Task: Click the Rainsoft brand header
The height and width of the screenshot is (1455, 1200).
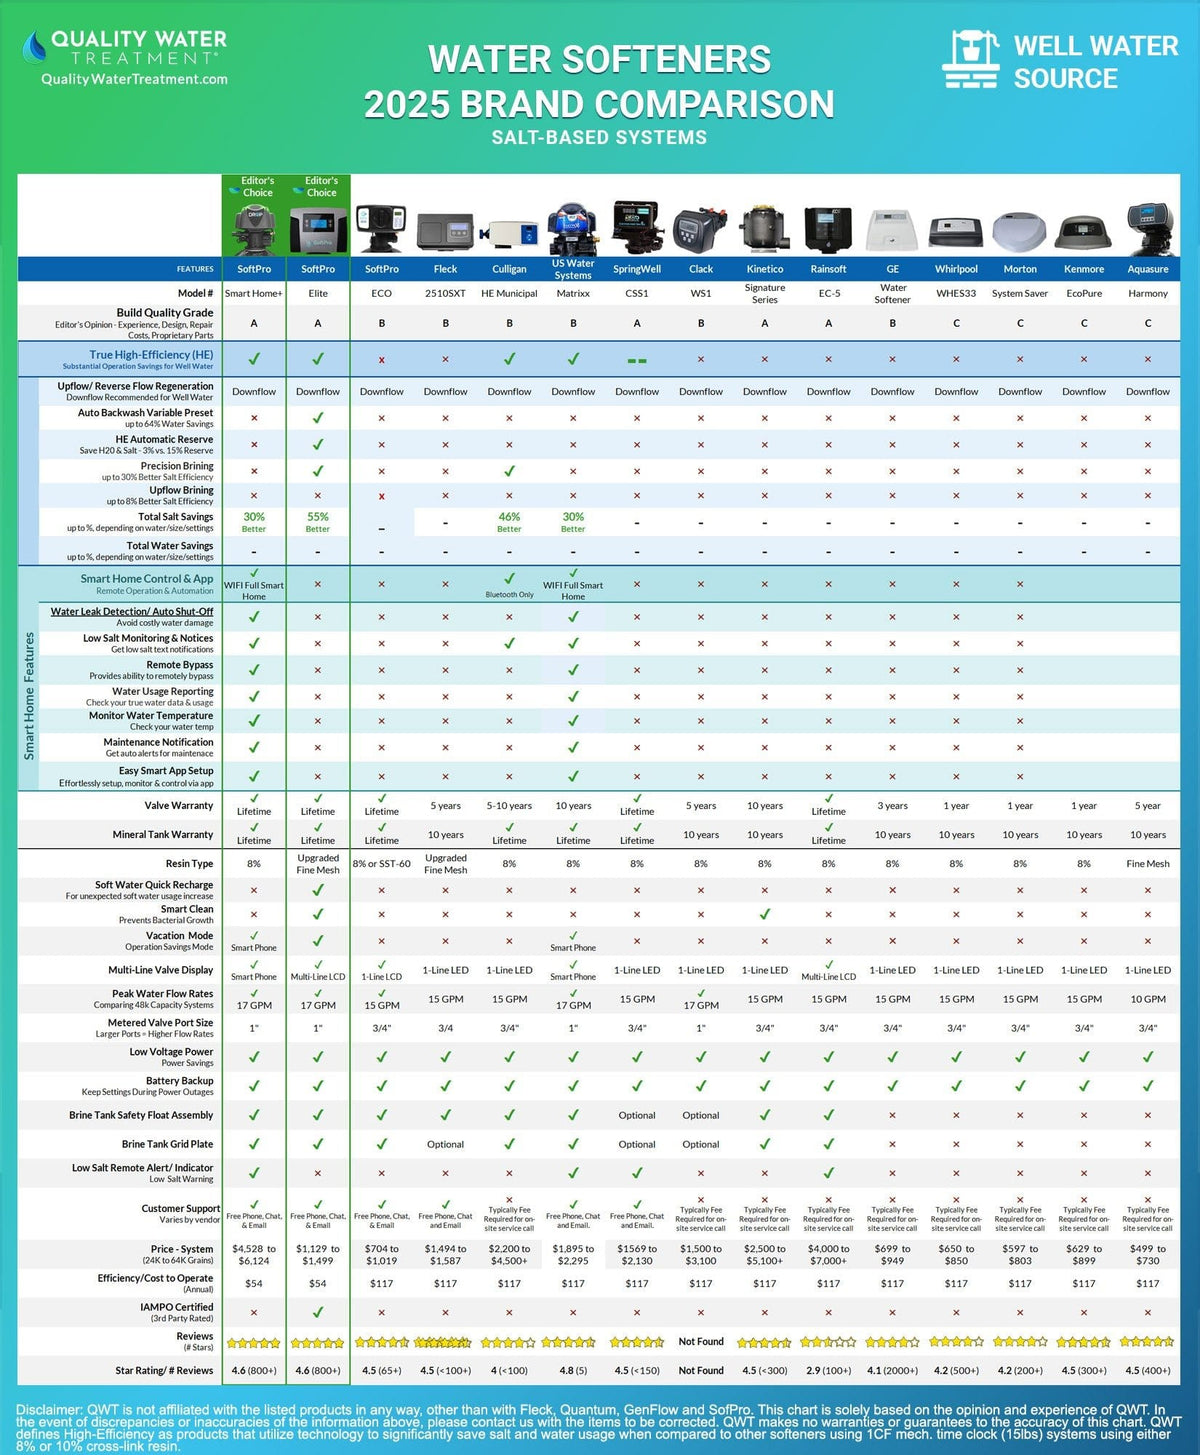Action: (x=828, y=269)
